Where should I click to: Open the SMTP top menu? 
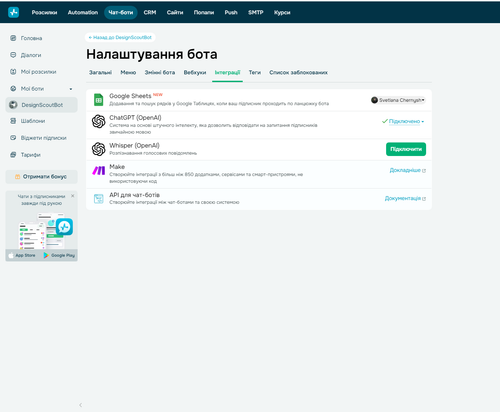click(256, 12)
